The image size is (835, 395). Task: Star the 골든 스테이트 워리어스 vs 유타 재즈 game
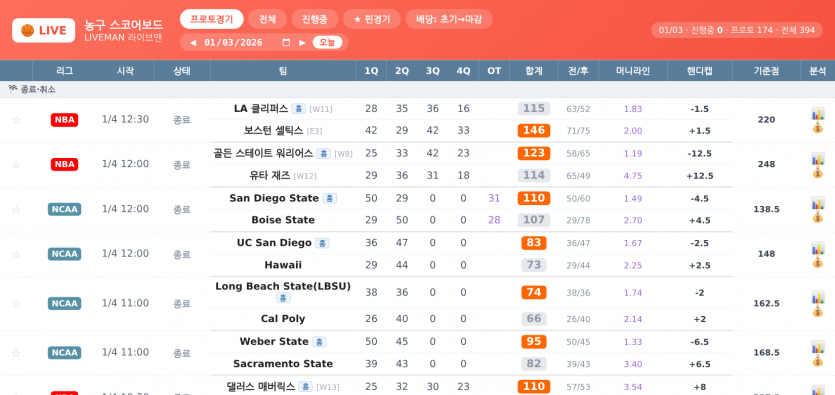16,164
